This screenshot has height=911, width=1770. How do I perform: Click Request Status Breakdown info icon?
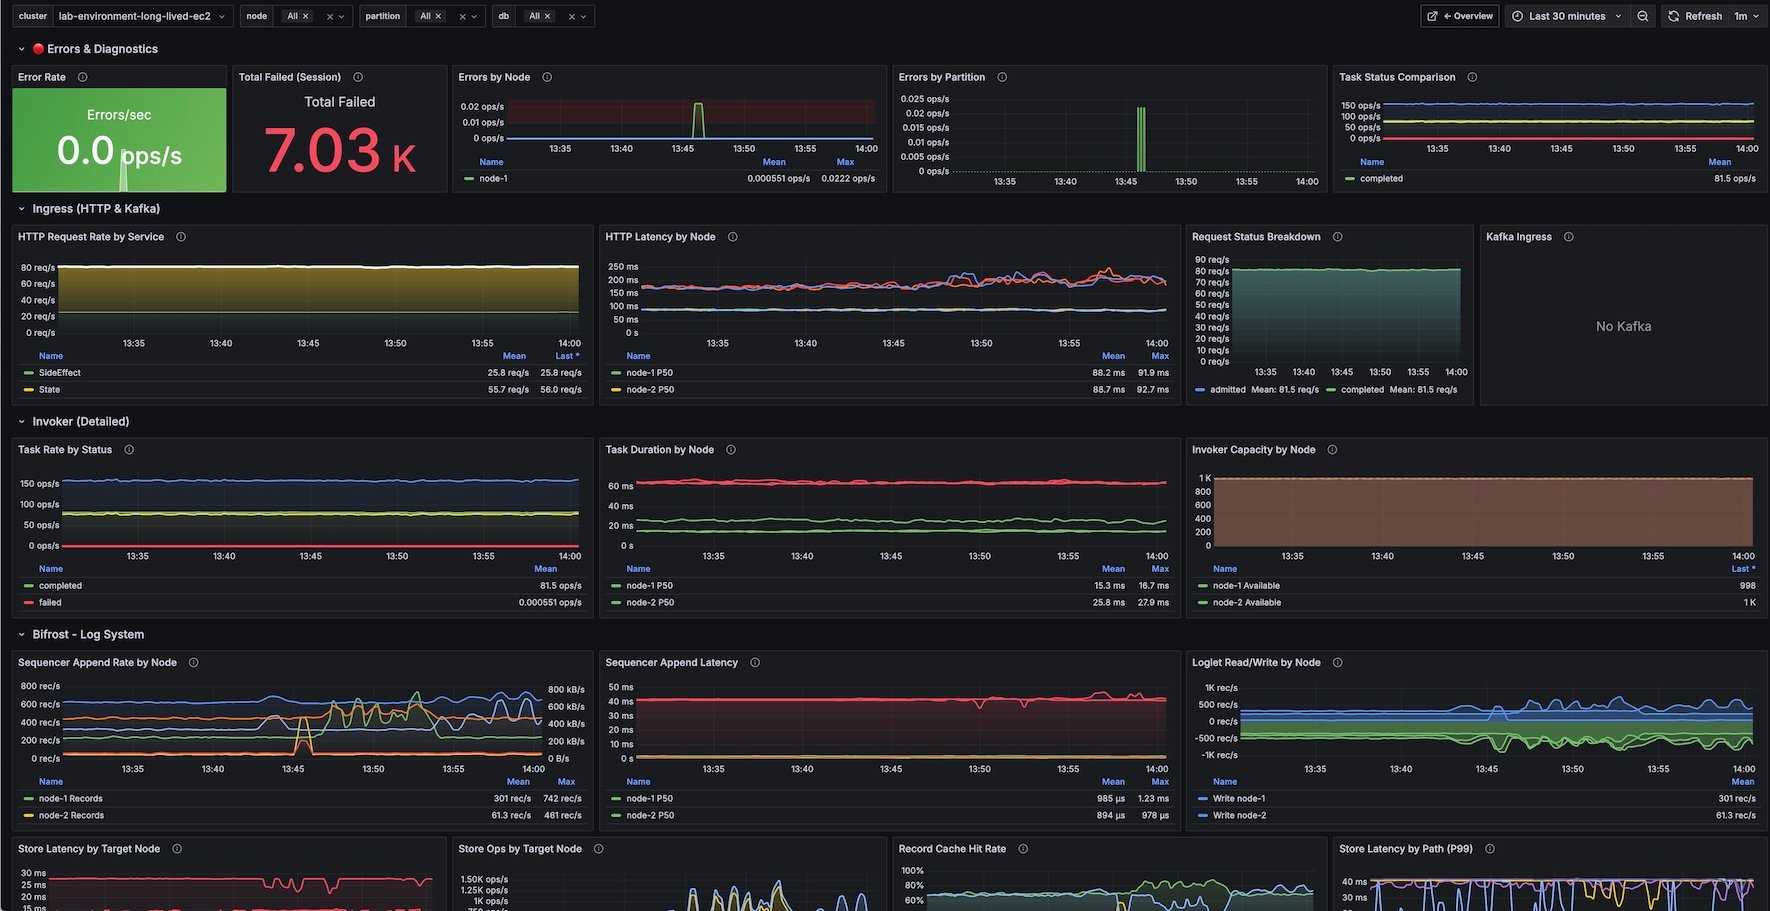1338,237
